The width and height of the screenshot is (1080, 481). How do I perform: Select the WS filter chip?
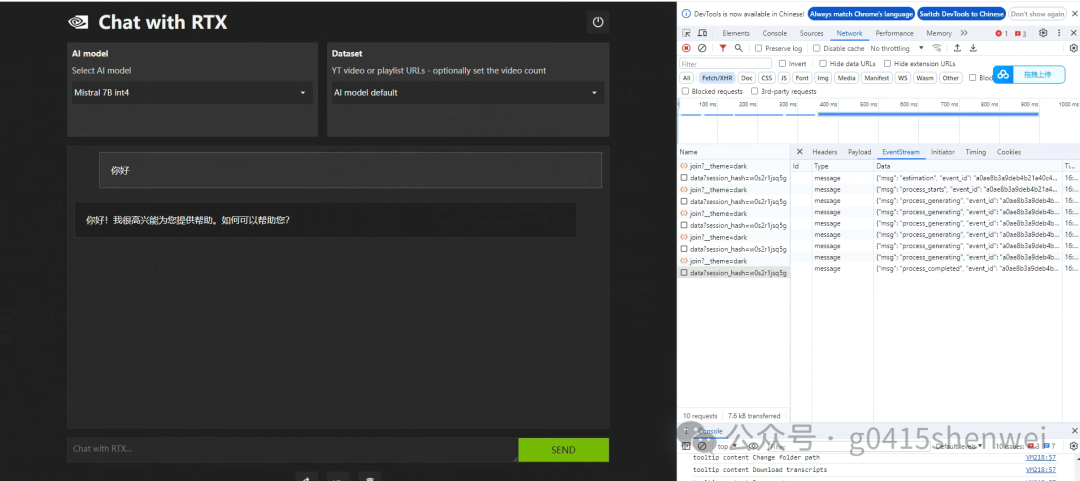coord(902,78)
